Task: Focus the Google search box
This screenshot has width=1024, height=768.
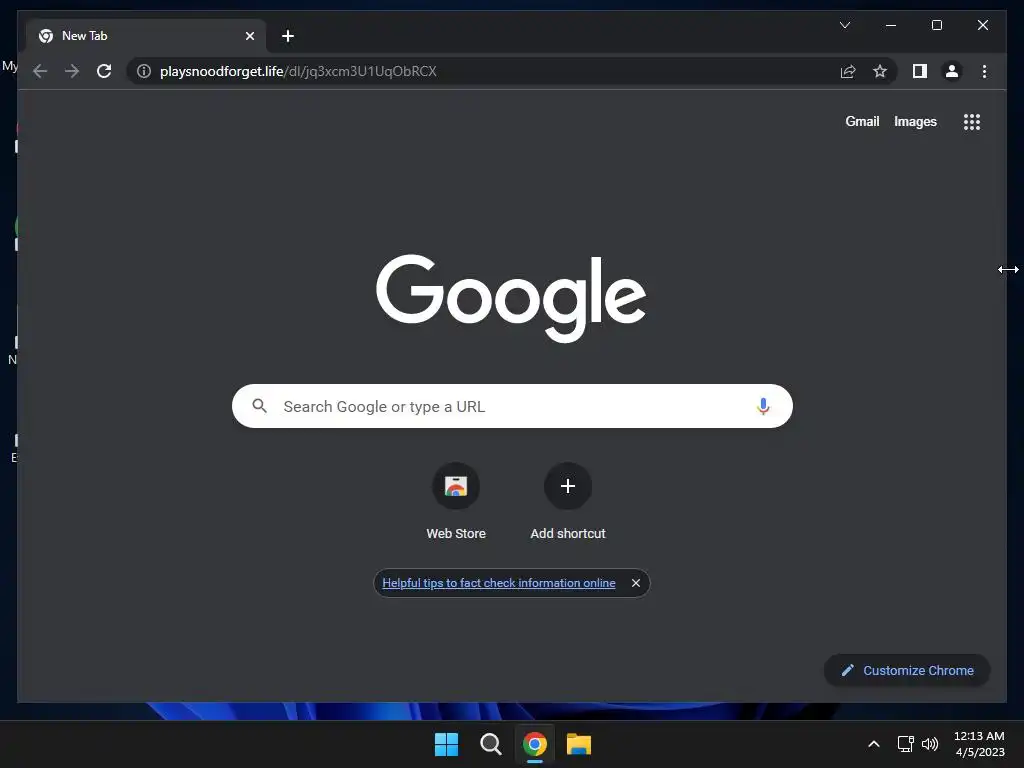Action: (512, 406)
